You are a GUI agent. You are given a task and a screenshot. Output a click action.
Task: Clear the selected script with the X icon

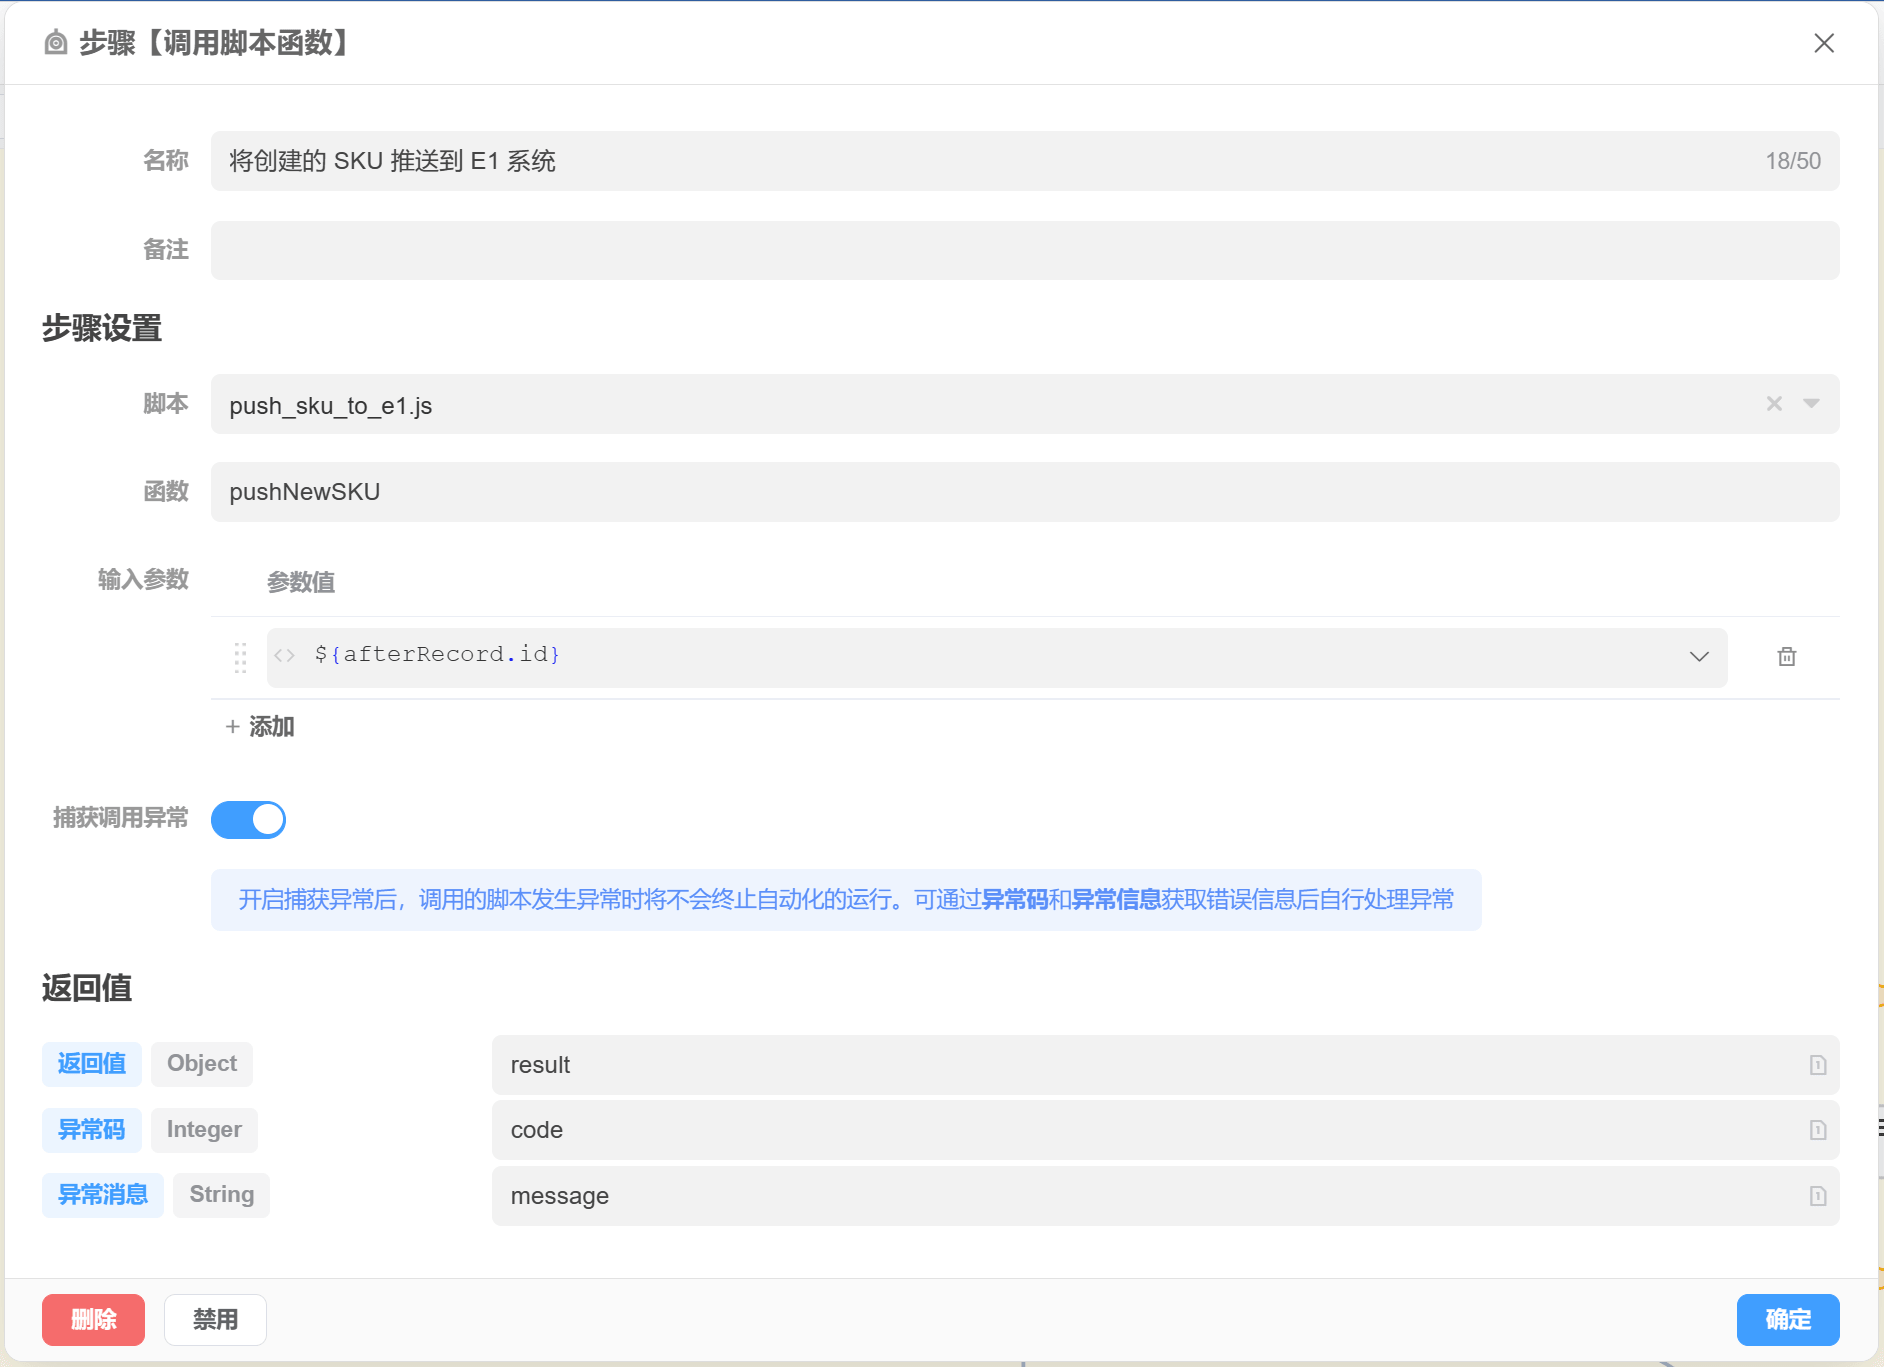(x=1774, y=404)
